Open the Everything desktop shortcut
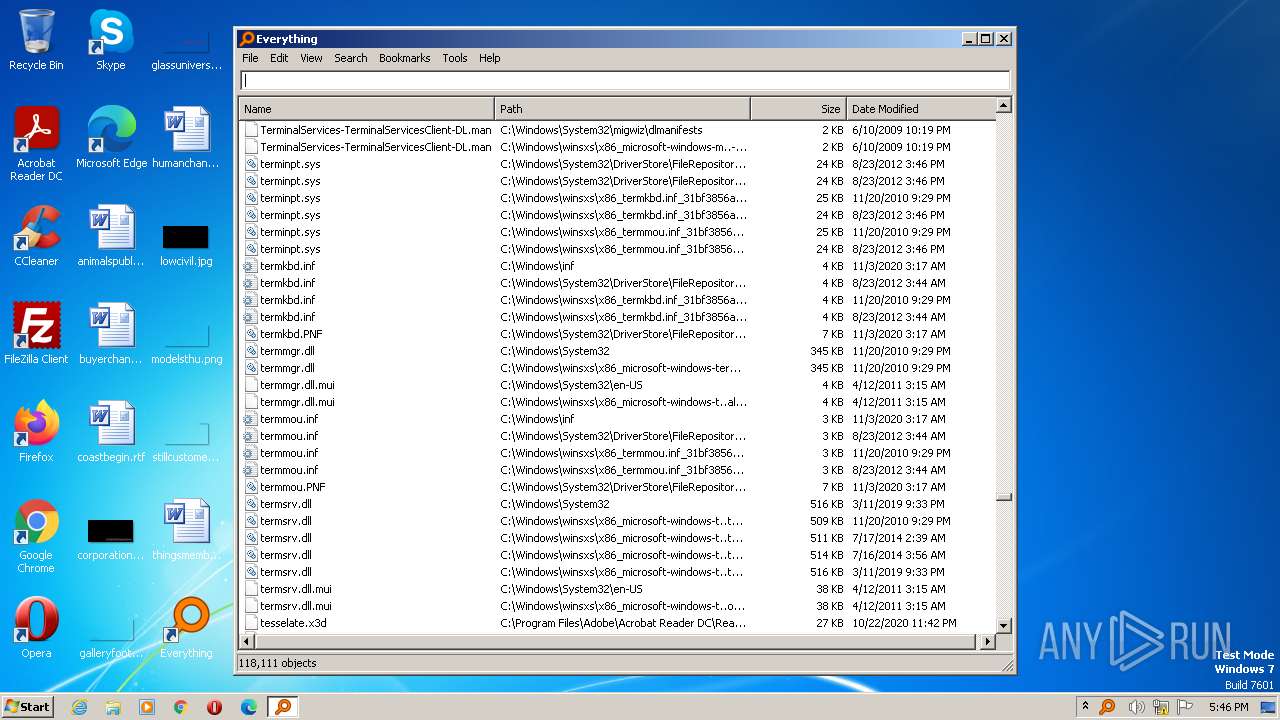Screen dimensions: 1280x720 tap(186, 627)
